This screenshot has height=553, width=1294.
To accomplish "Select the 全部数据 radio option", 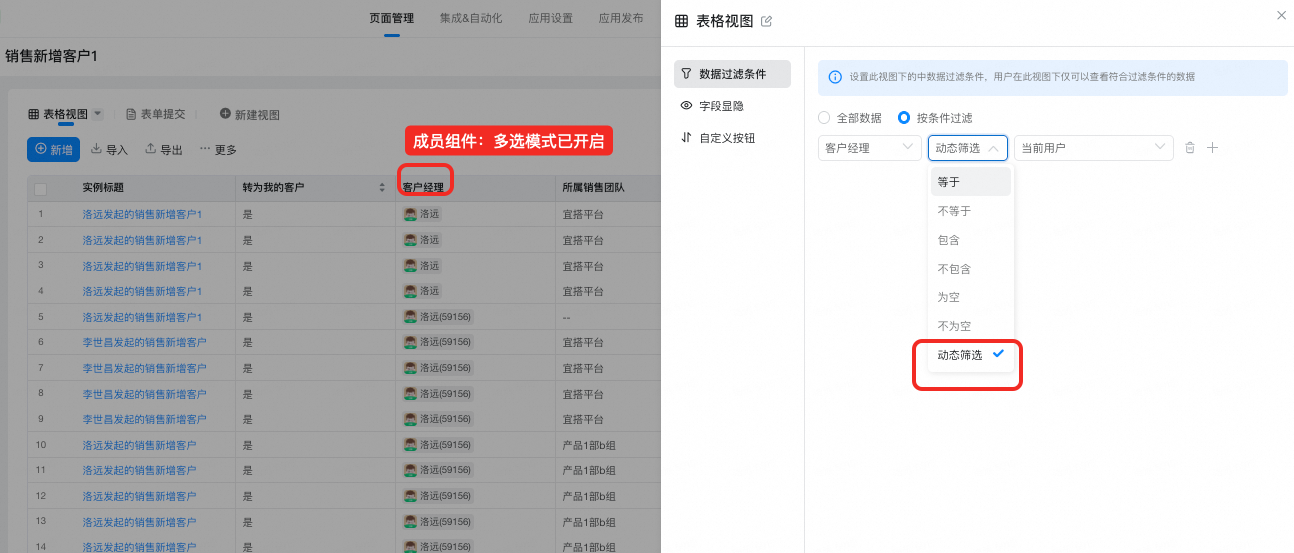I will [825, 117].
